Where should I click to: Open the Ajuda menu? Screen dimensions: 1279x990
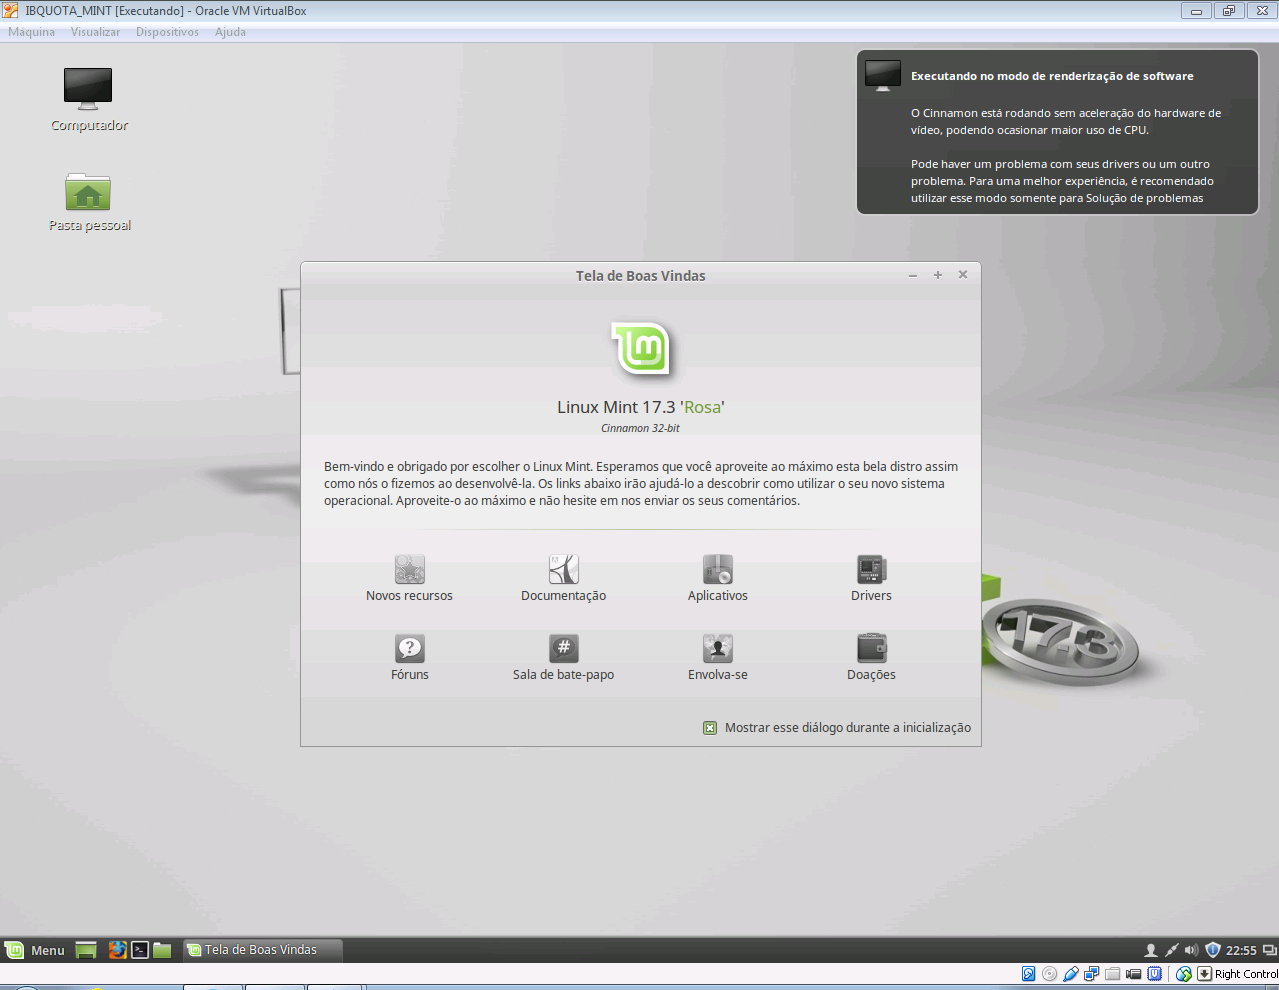tap(230, 32)
